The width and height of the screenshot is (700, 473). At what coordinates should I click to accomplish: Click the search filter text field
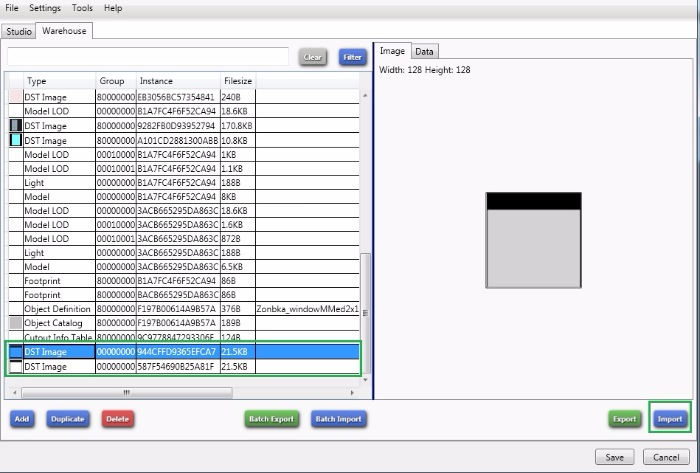(x=148, y=57)
